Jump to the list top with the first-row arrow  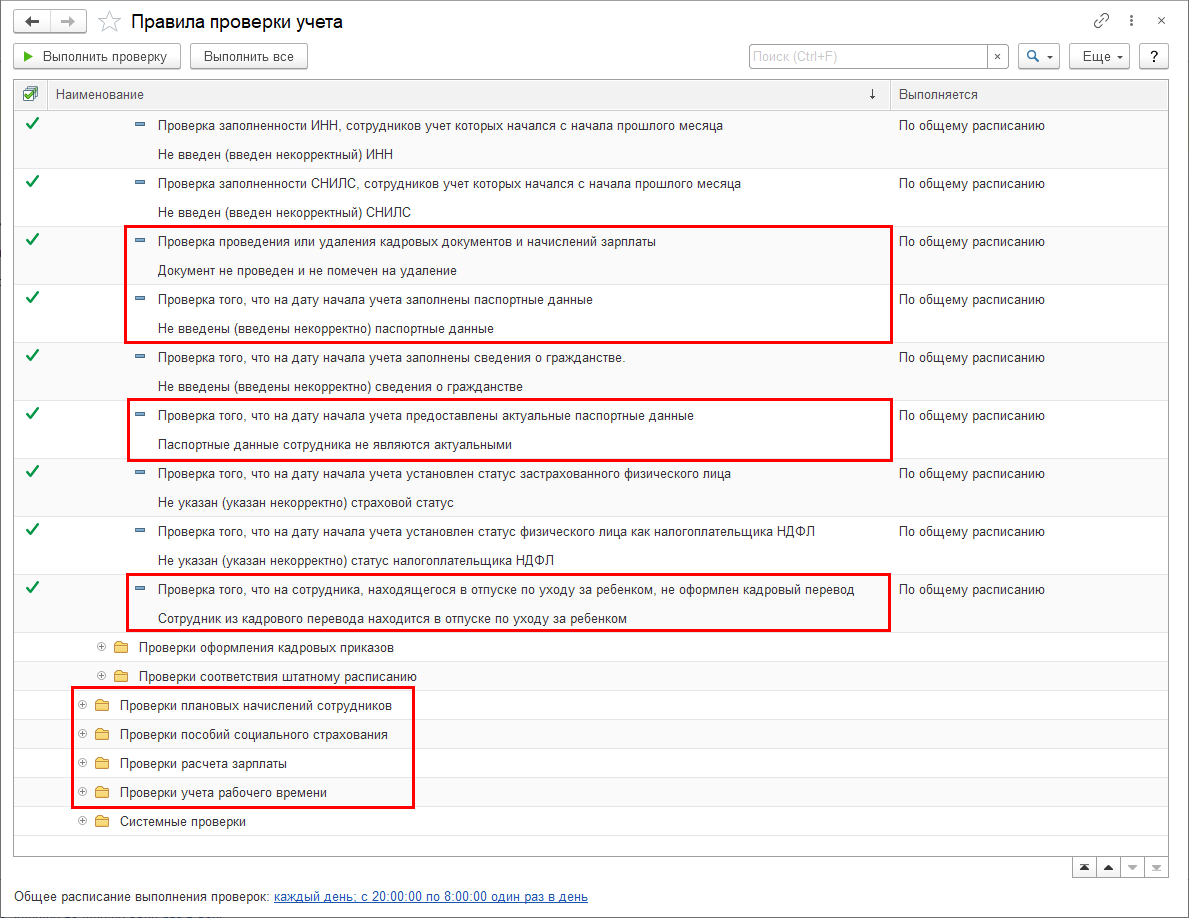[1083, 867]
